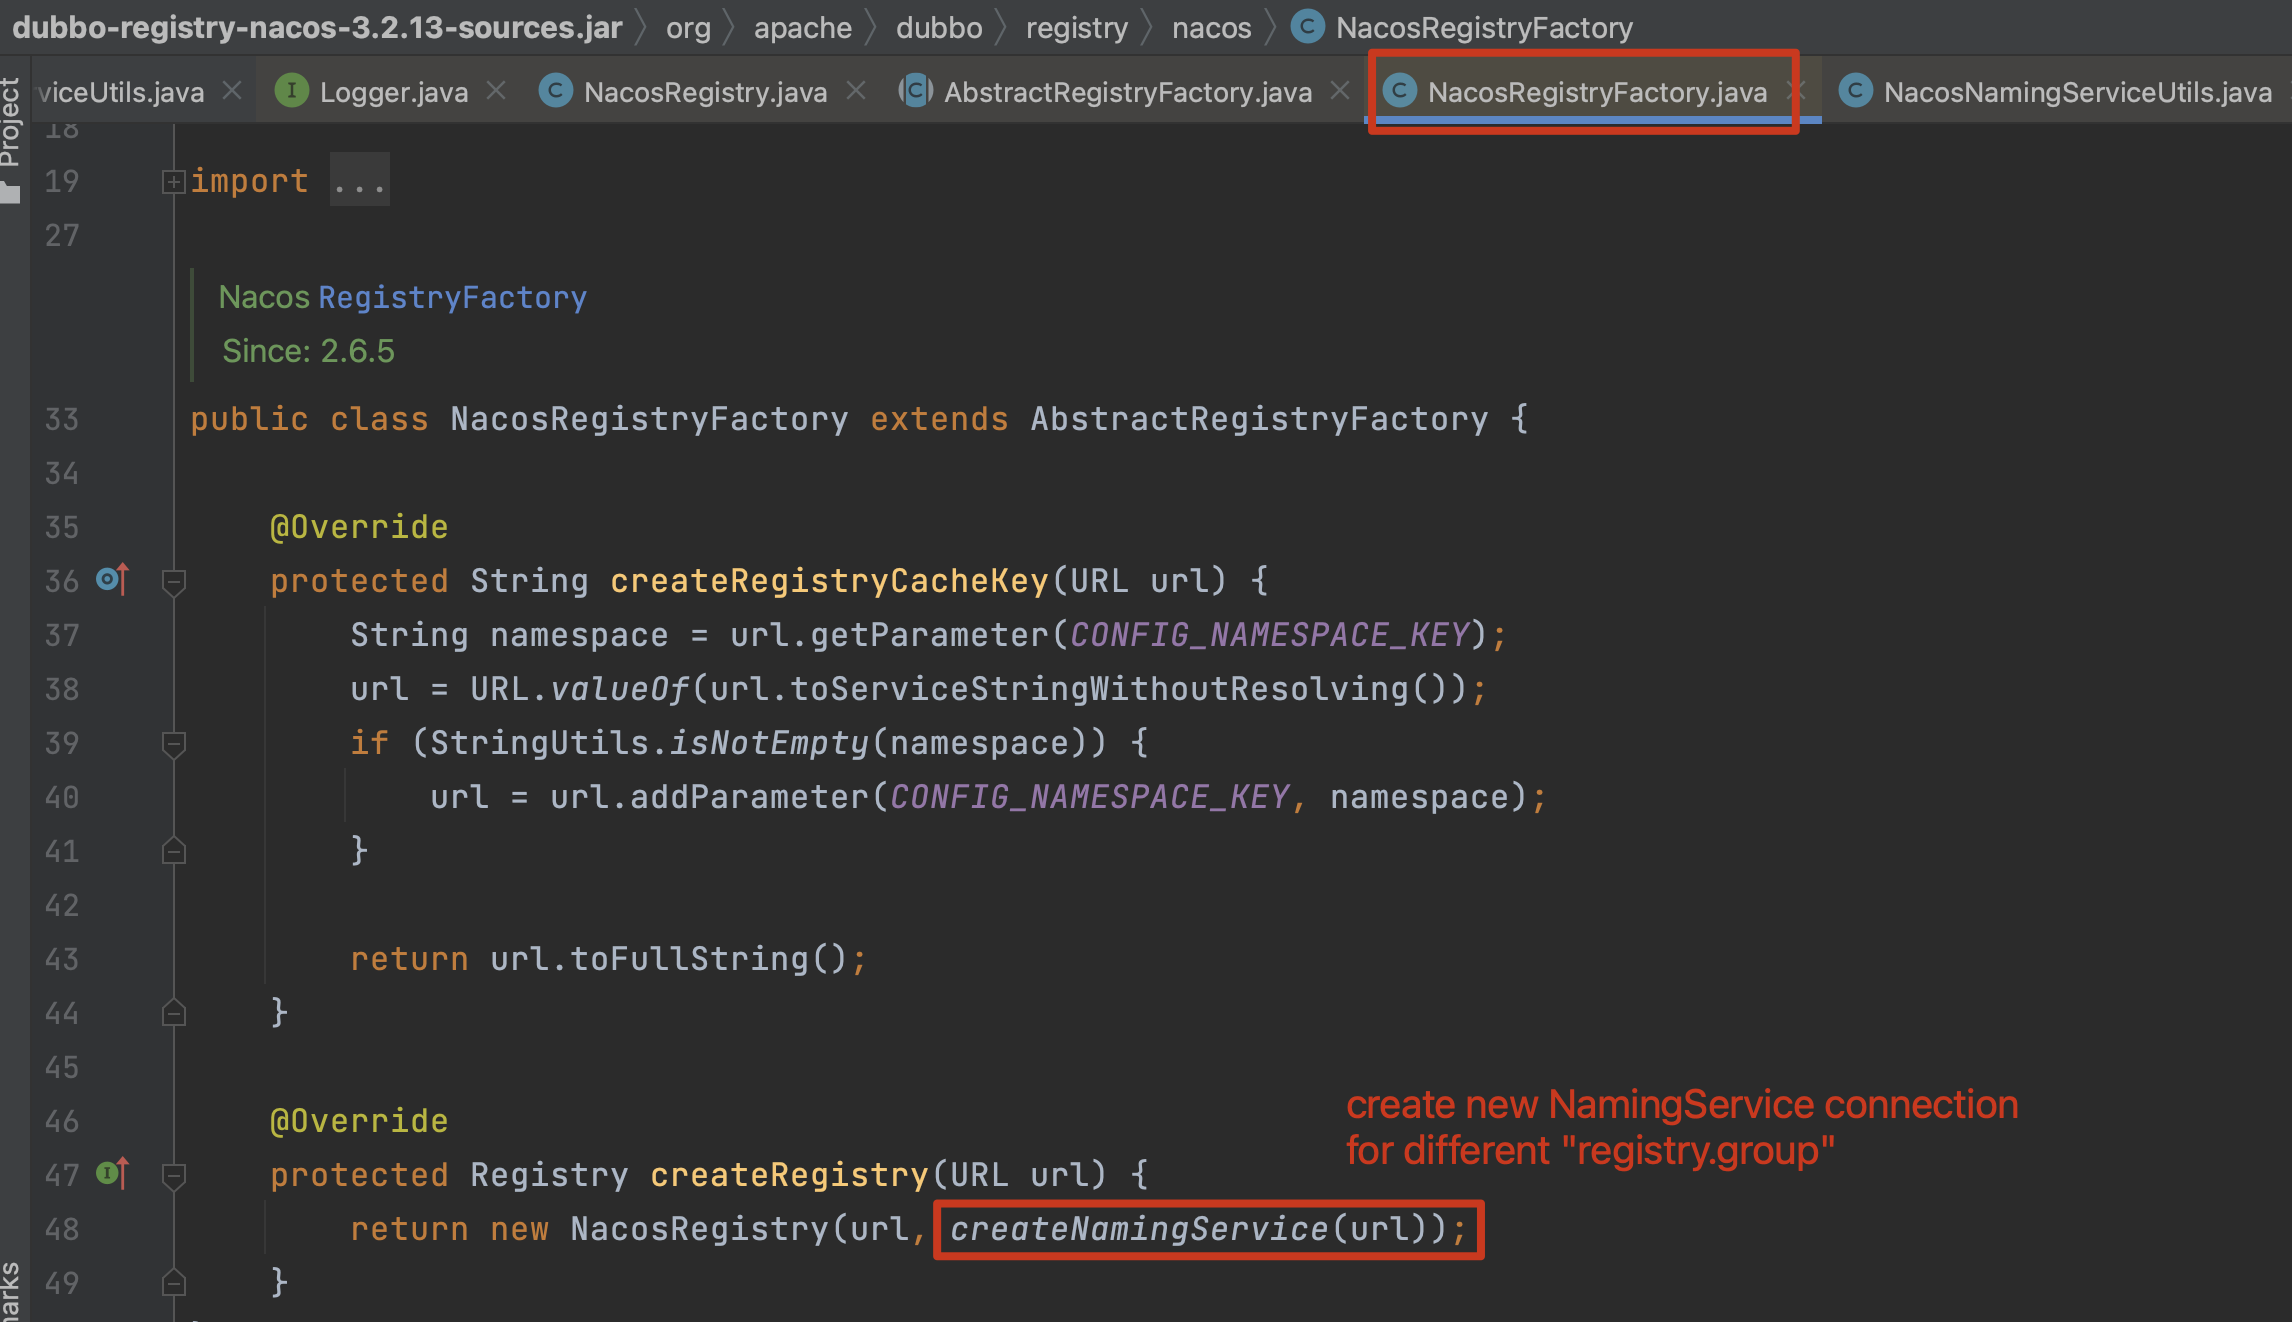Click toServiceStringWithoutResolving on line 38
This screenshot has width=2292, height=1322.
point(1099,688)
